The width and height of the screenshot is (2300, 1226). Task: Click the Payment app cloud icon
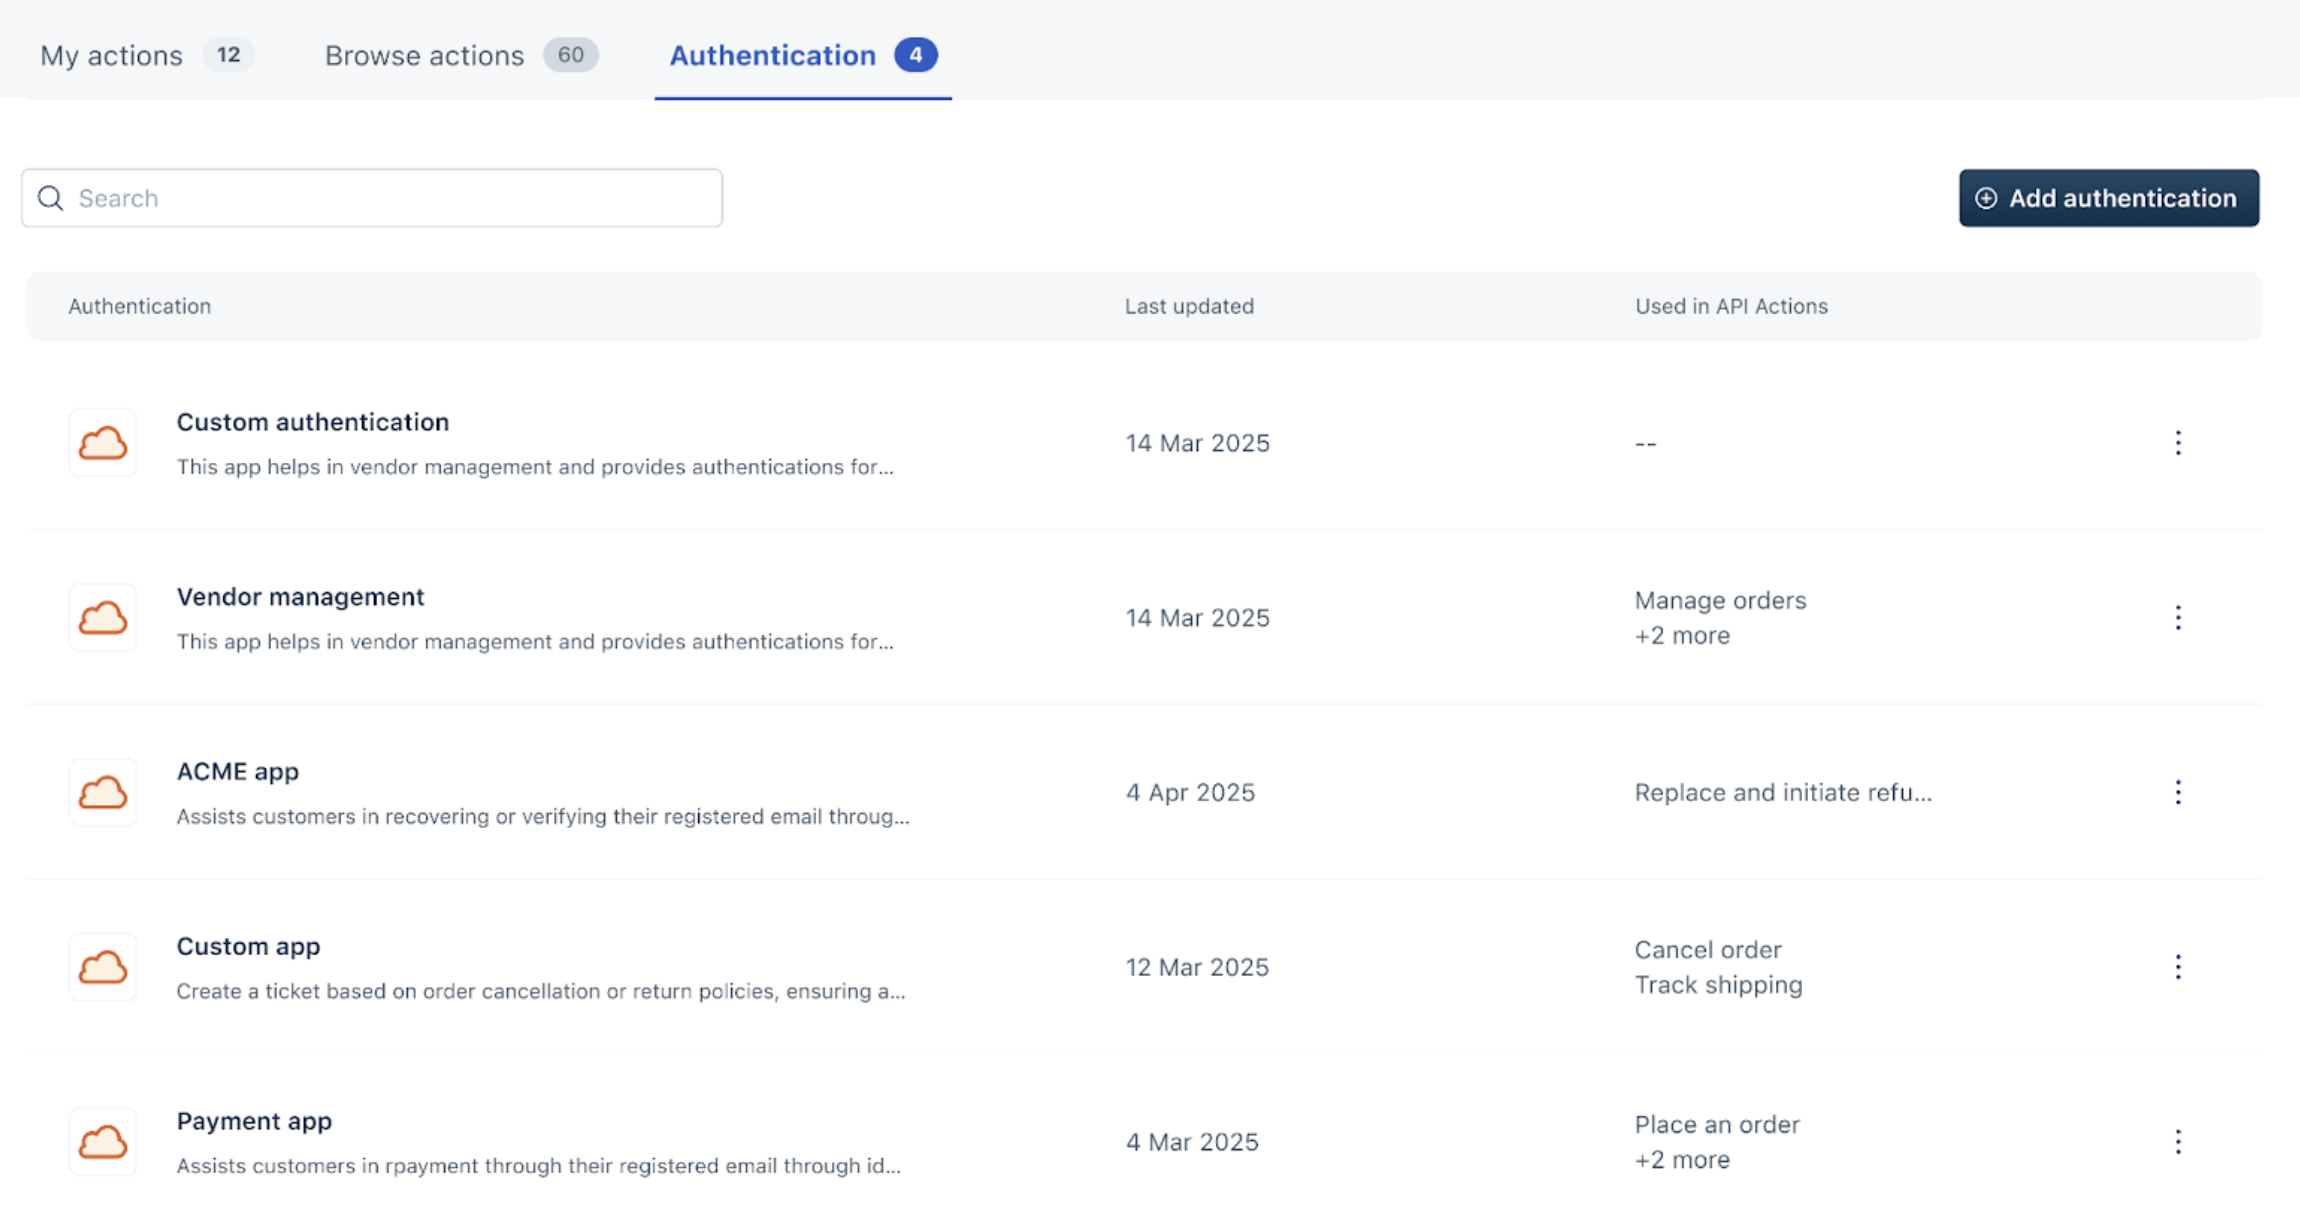(103, 1142)
